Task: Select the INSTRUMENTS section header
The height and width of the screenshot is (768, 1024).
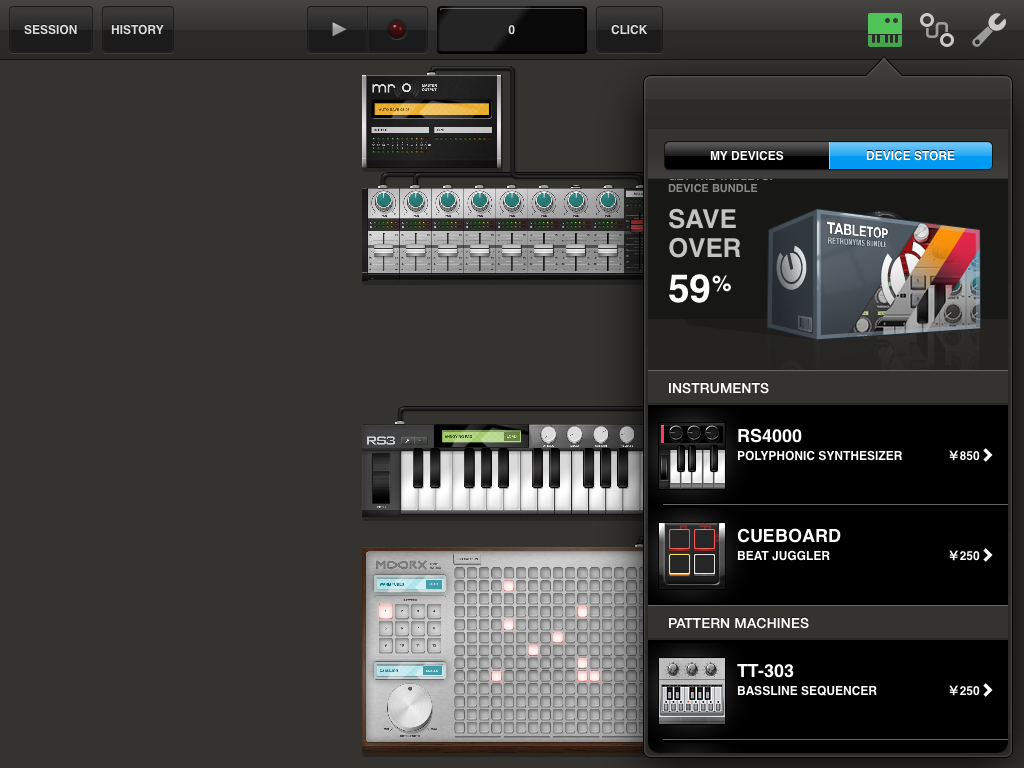Action: 828,388
